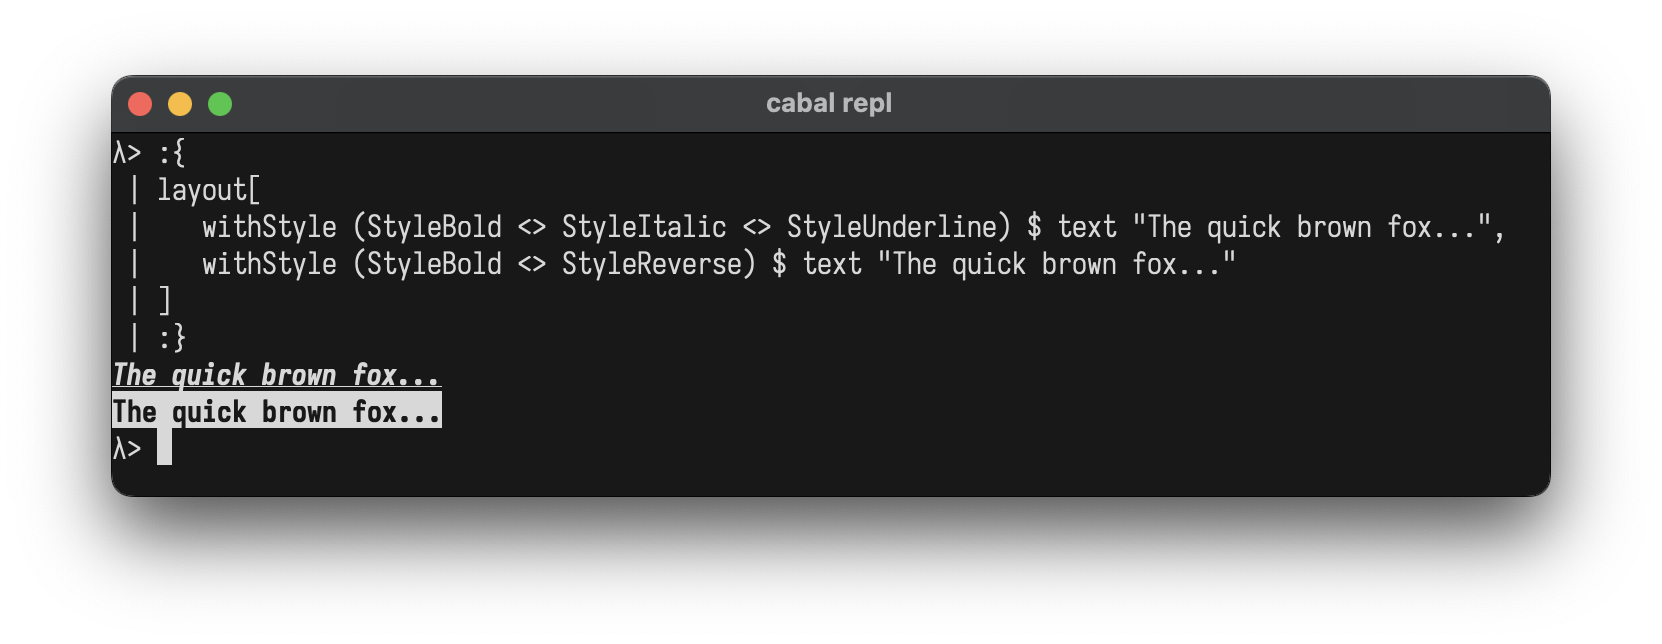This screenshot has height=644, width=1662.
Task: Click the underlined italic output line
Action: click(x=276, y=375)
